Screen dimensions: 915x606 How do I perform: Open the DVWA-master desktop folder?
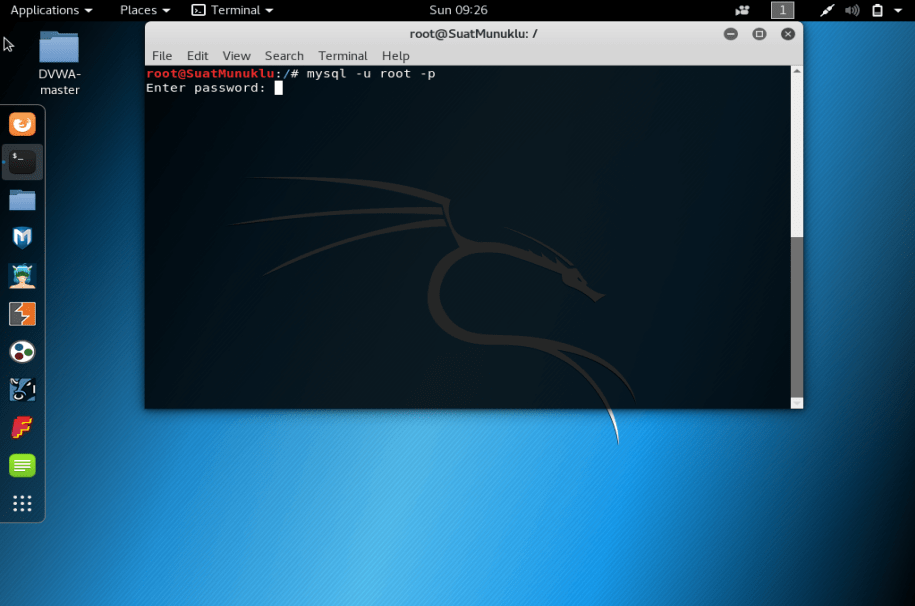pos(59,63)
